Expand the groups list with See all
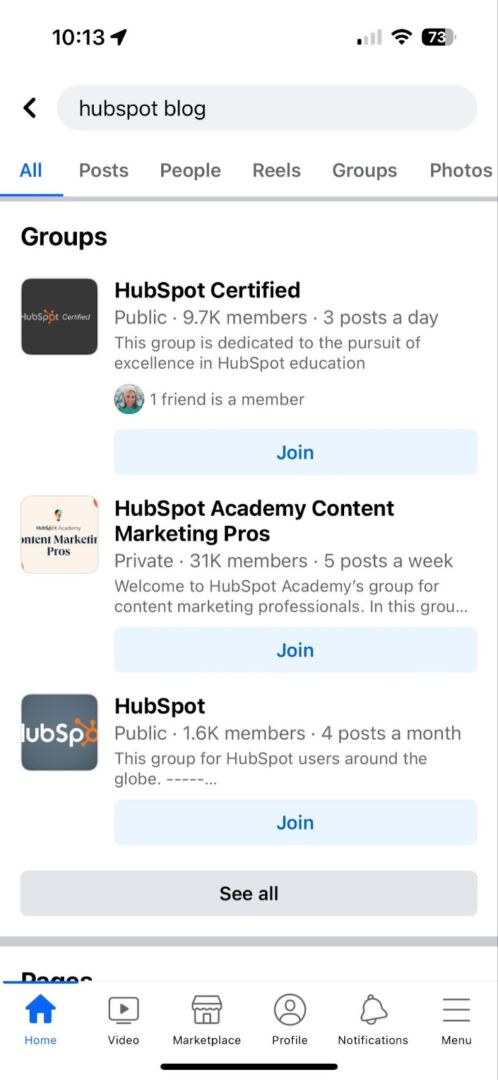The width and height of the screenshot is (498, 1080). (x=249, y=893)
